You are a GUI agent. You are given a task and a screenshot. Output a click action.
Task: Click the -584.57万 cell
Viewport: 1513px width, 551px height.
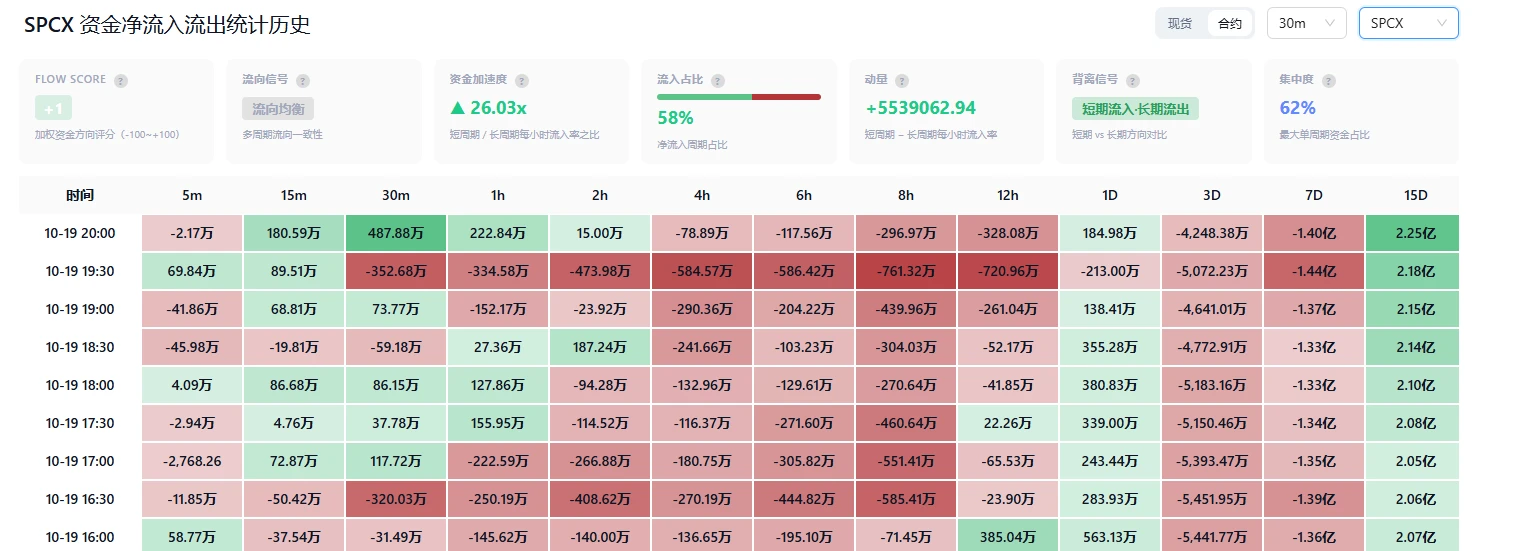click(702, 271)
